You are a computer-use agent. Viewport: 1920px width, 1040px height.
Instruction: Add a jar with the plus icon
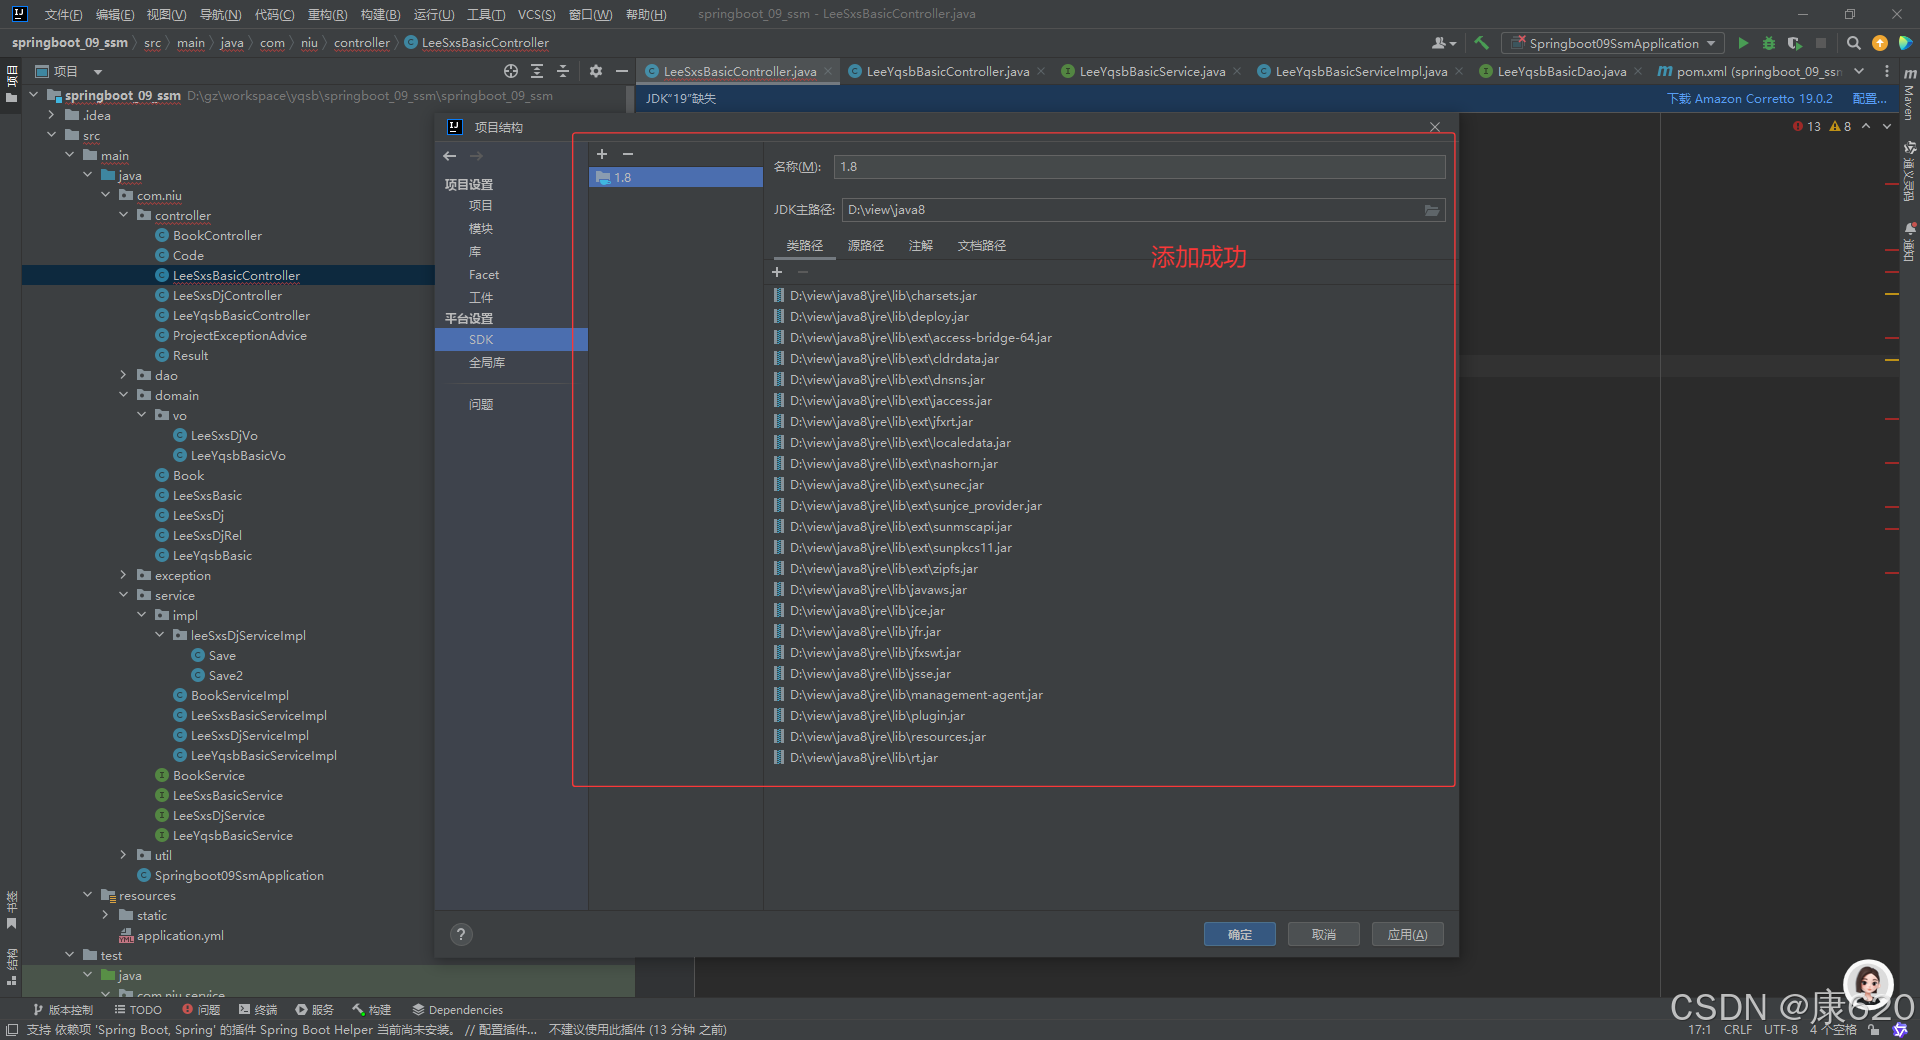(777, 272)
